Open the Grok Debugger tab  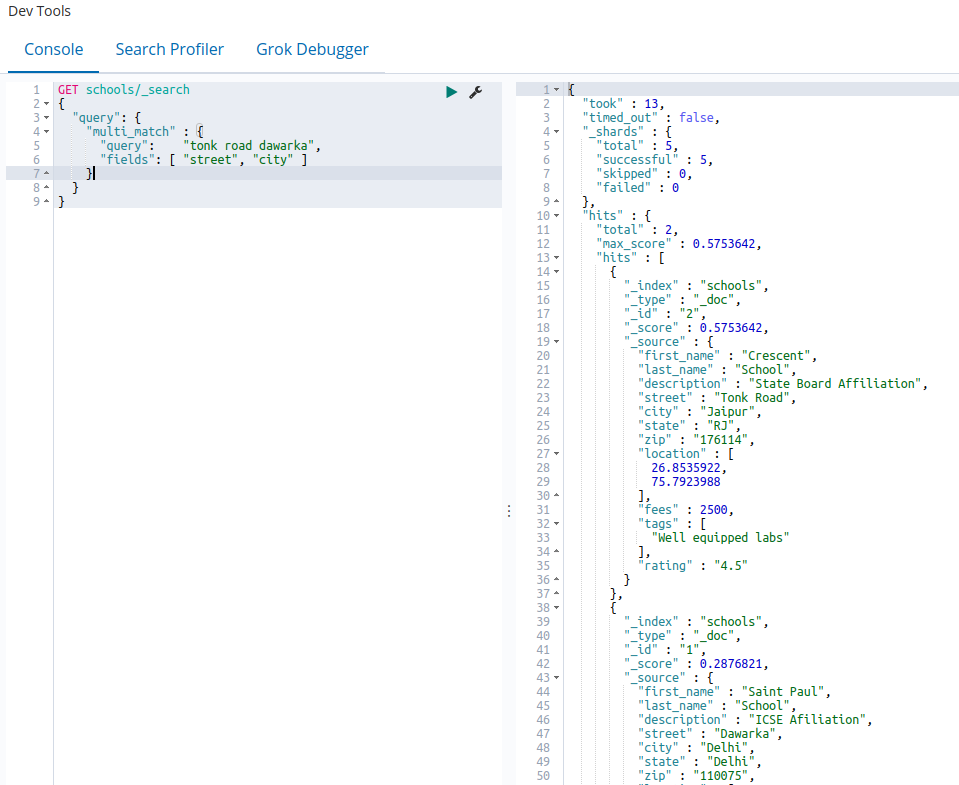(x=312, y=49)
